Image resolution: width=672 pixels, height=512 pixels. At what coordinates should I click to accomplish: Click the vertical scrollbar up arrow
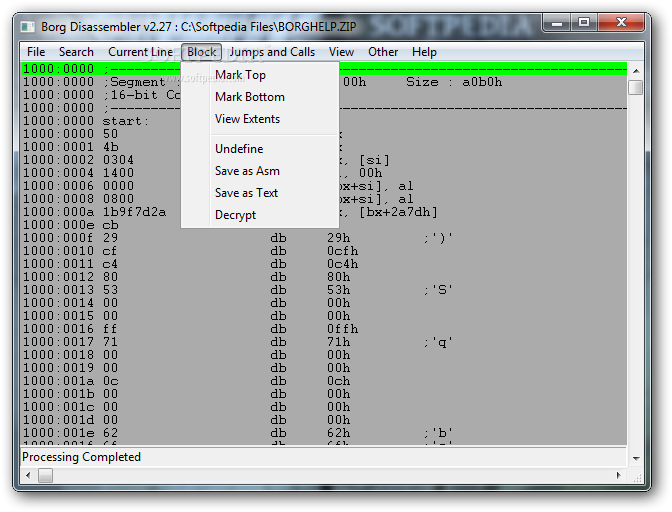pyautogui.click(x=636, y=71)
